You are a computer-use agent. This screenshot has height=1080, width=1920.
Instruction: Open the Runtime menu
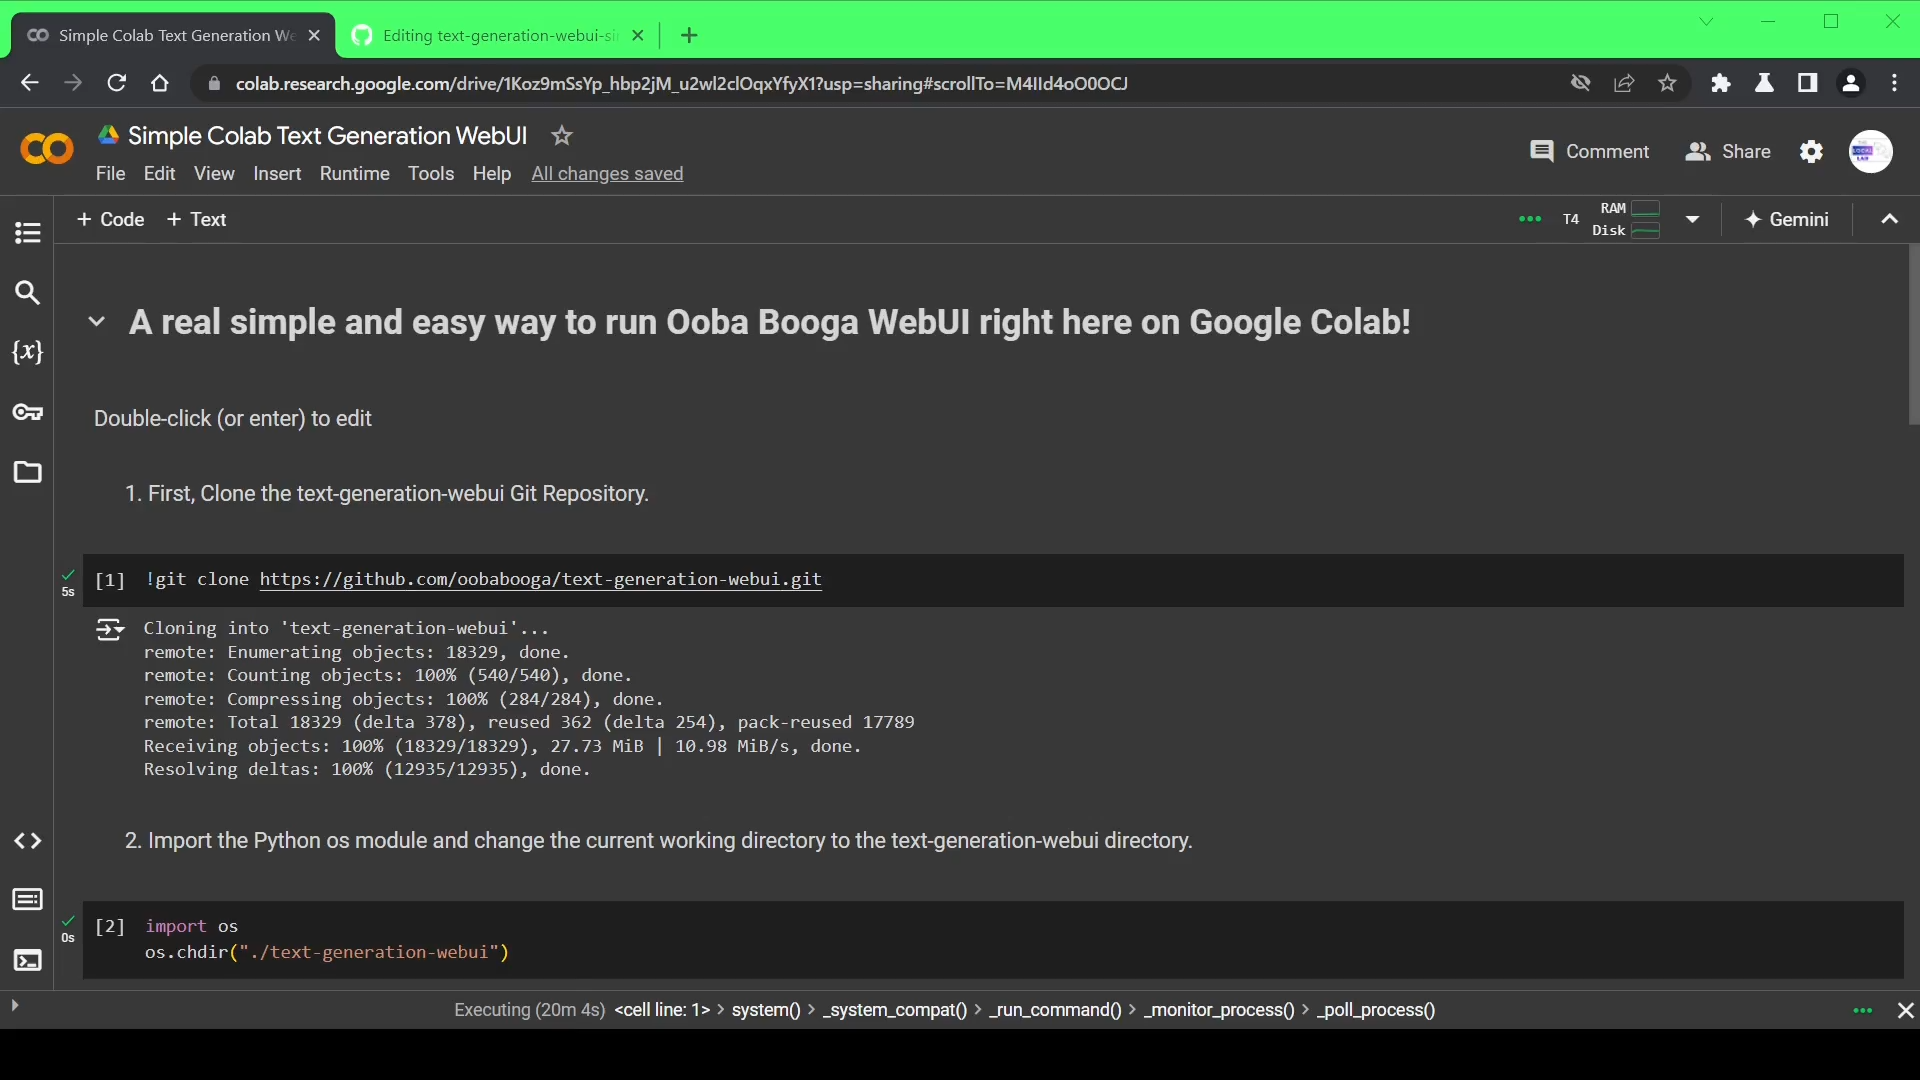(x=354, y=174)
